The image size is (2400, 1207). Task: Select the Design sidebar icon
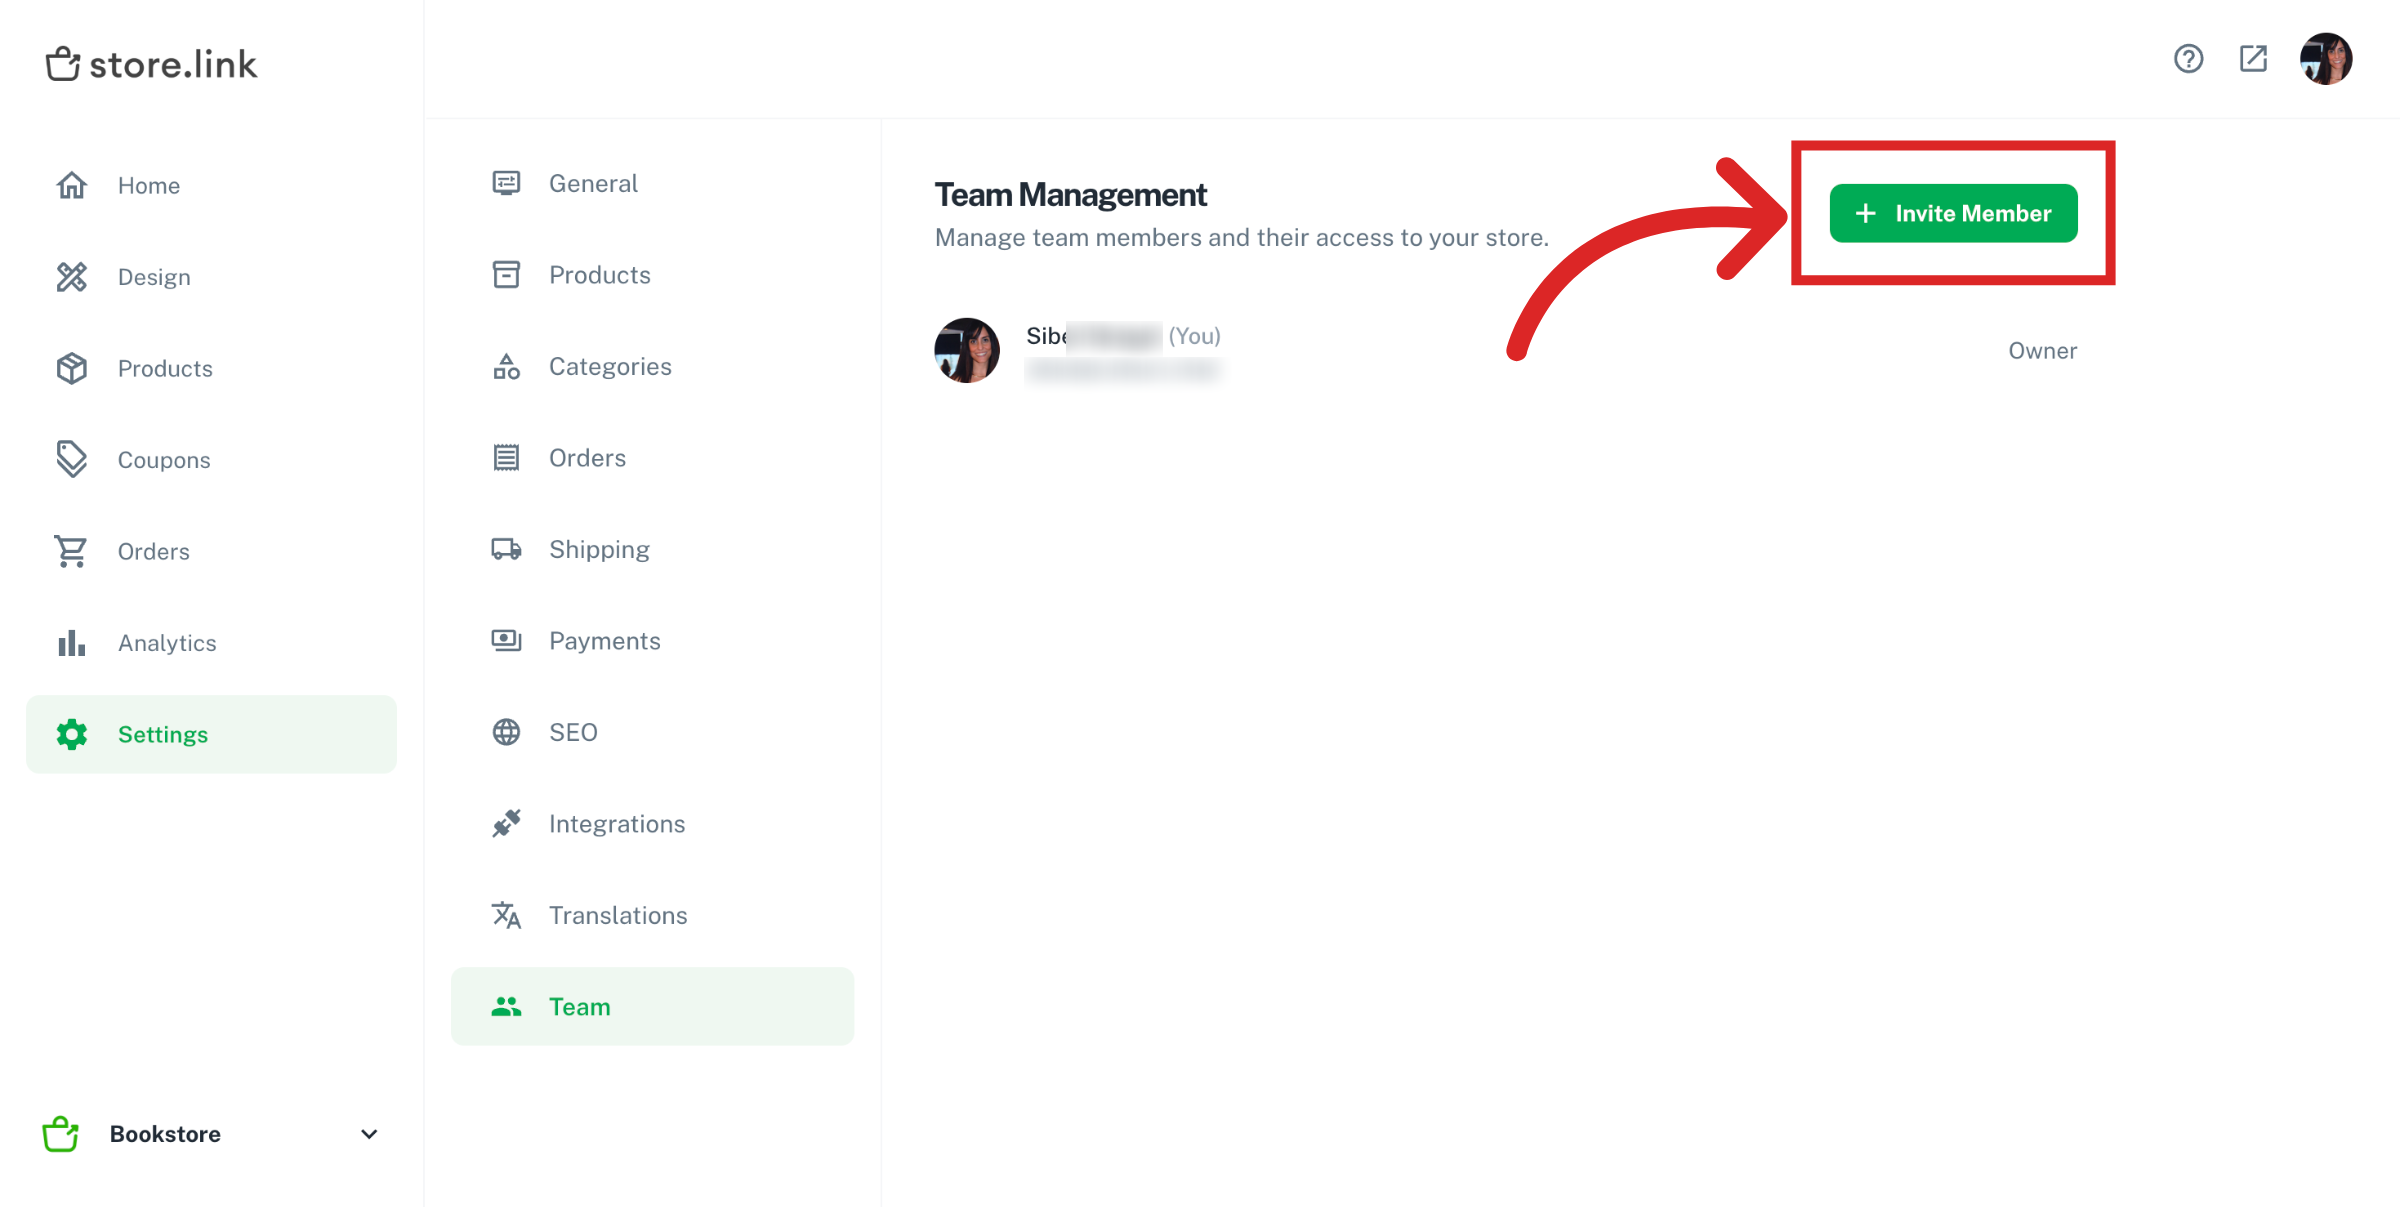click(x=71, y=276)
